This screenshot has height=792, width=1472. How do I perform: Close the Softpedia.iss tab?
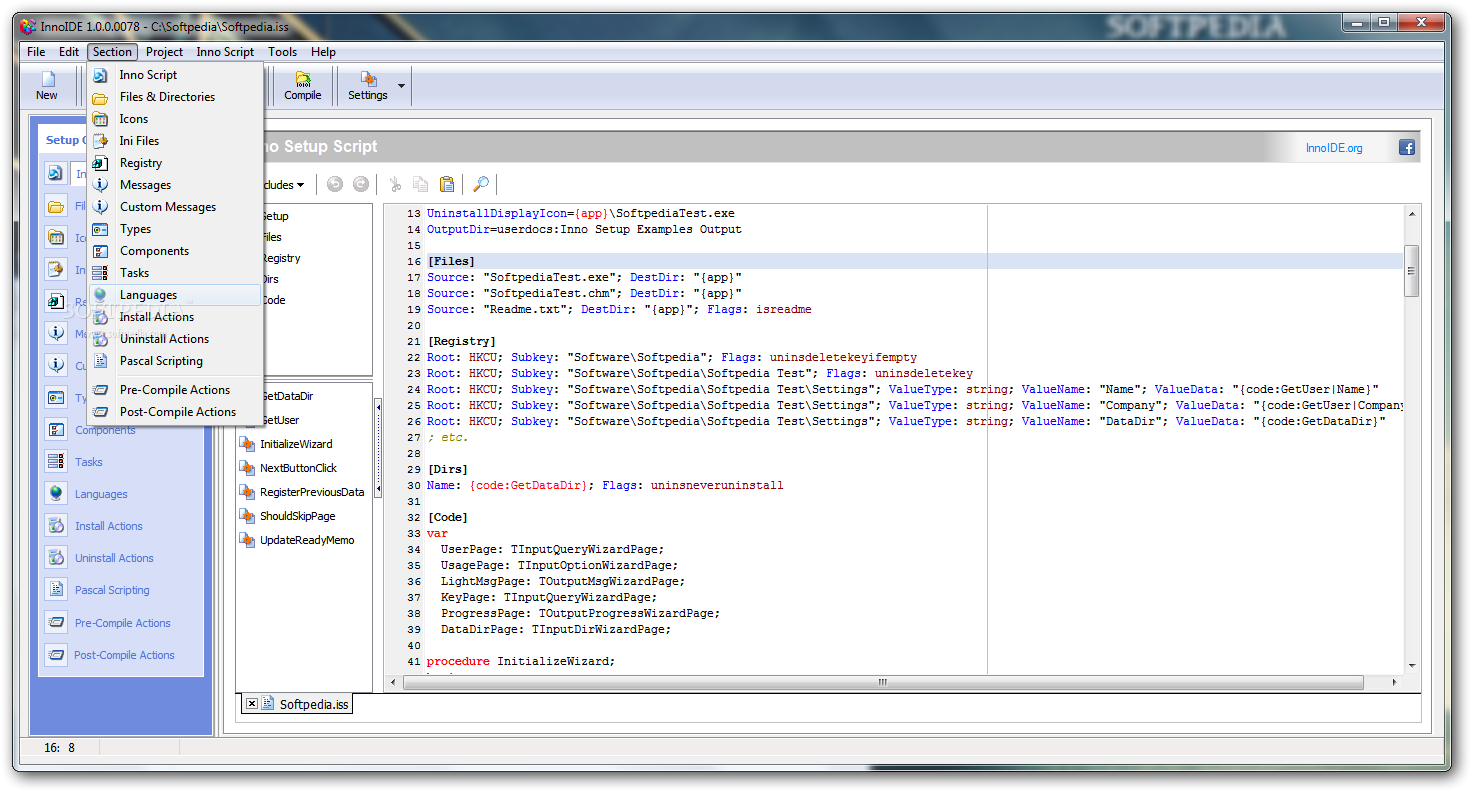pyautogui.click(x=251, y=704)
